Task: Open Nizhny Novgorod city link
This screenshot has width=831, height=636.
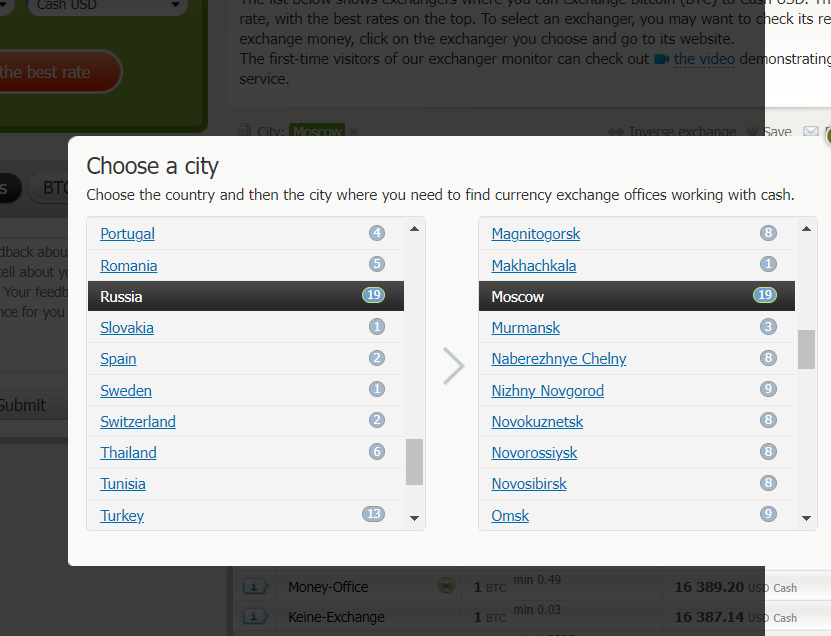Action: (547, 391)
